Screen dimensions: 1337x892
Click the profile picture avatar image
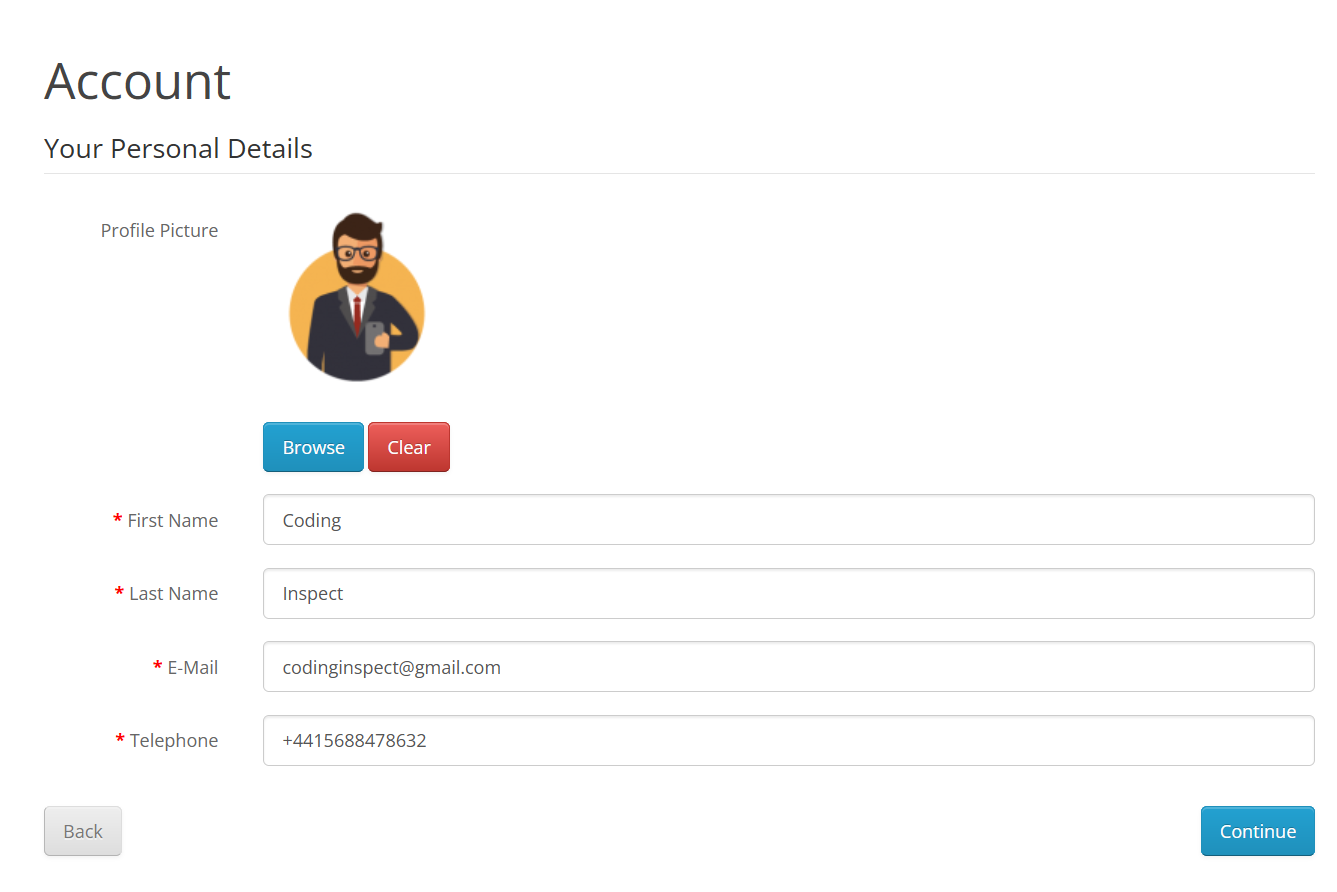point(357,297)
